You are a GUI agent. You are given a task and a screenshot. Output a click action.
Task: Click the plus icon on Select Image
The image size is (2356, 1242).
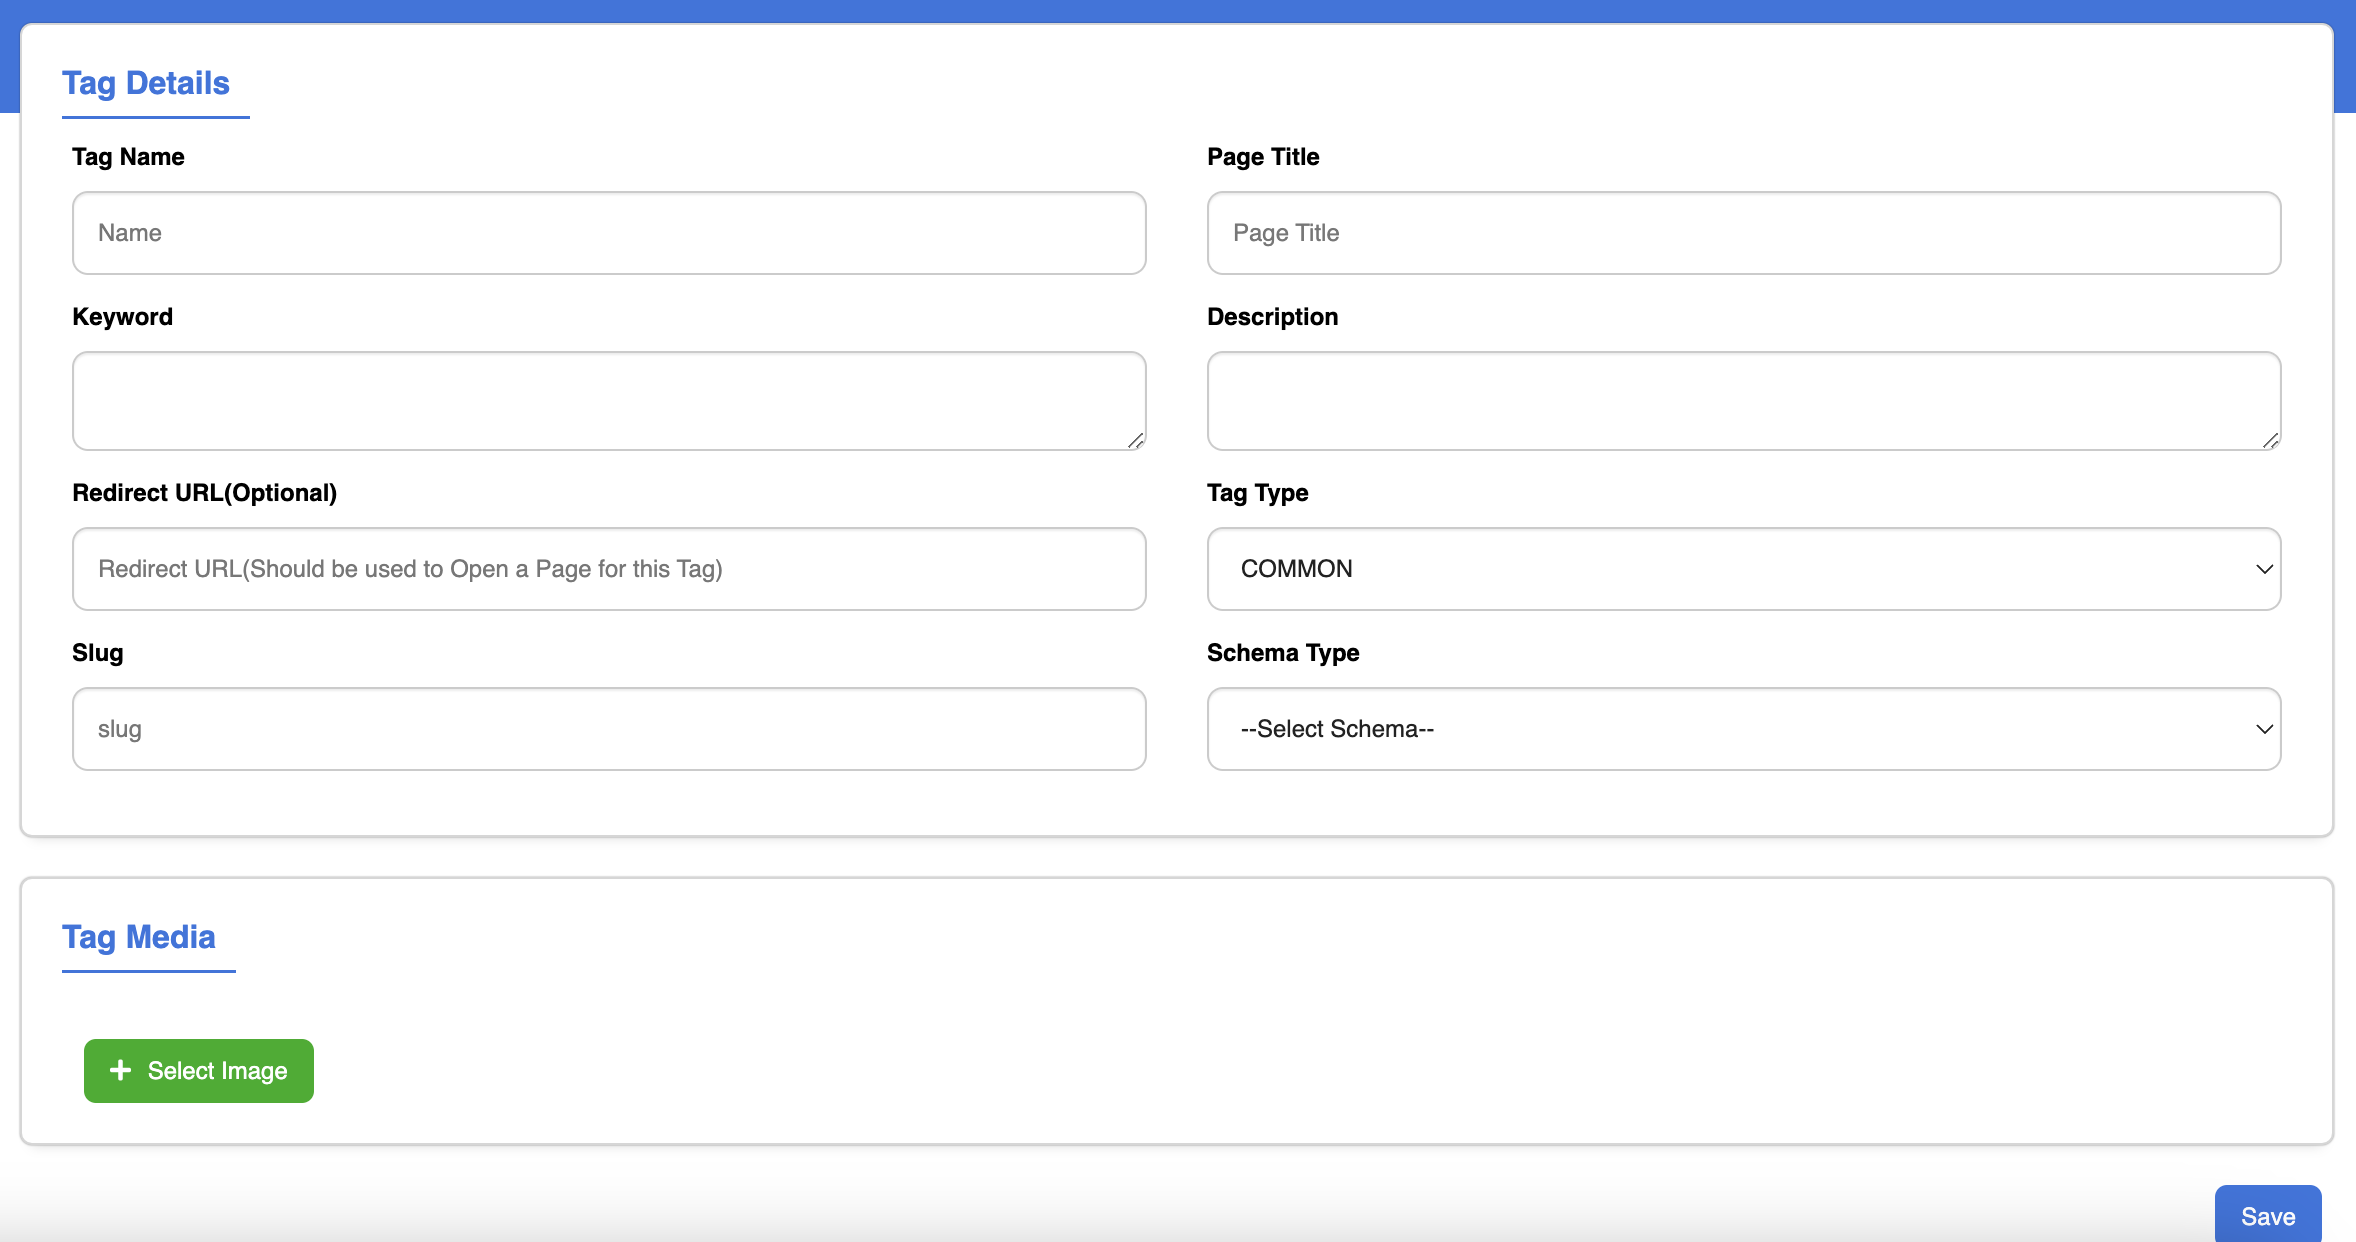(121, 1070)
